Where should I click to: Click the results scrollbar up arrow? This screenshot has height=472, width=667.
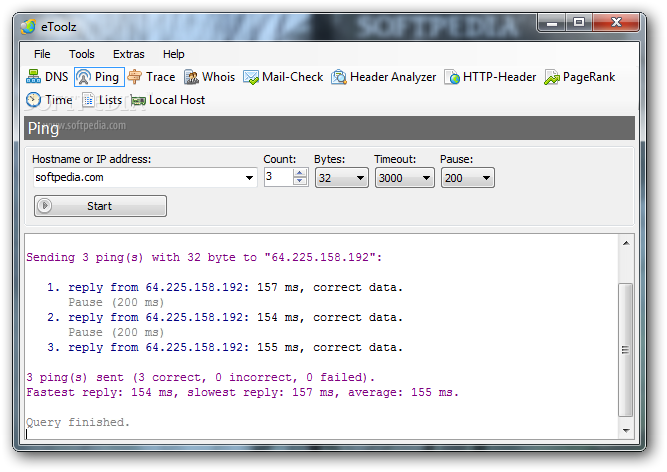click(626, 243)
